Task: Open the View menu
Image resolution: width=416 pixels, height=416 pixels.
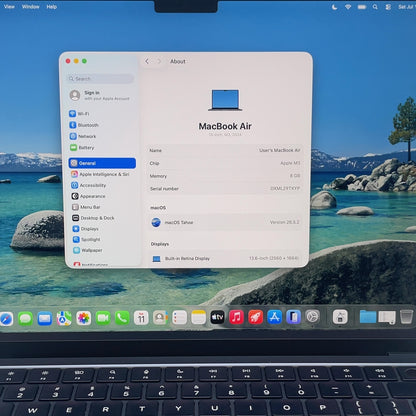Action: (x=9, y=6)
